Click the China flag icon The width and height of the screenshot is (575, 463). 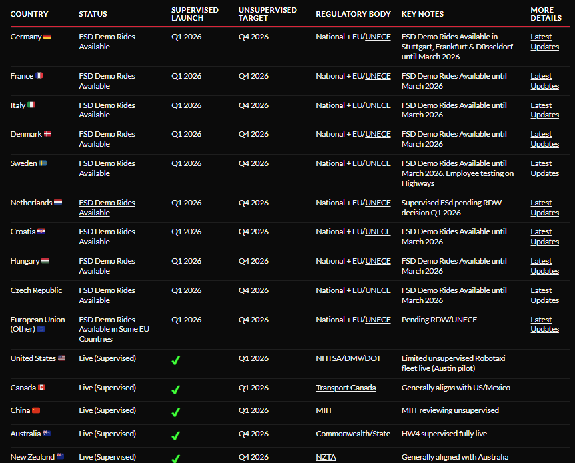[x=36, y=410]
